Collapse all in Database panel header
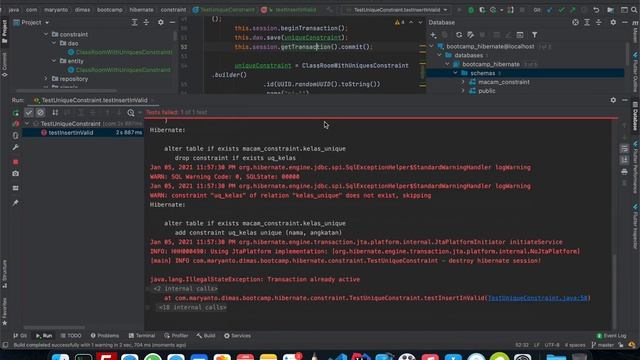 click(x=598, y=22)
